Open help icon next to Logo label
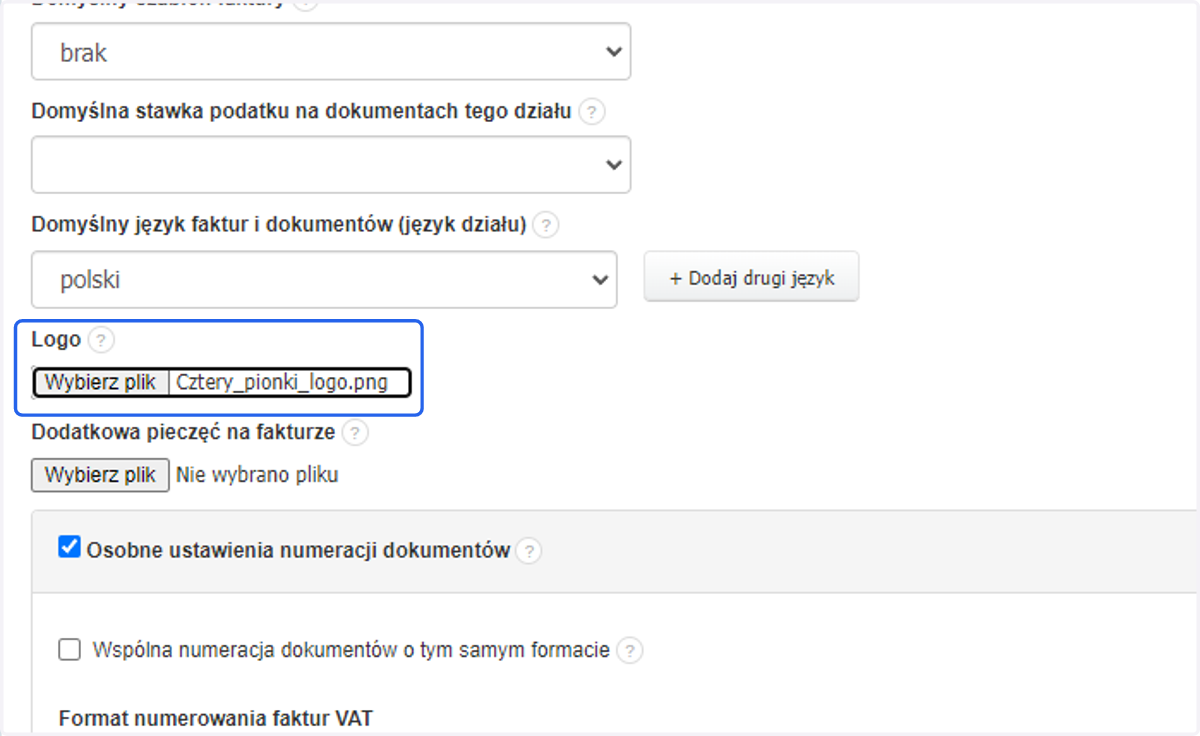 tap(101, 340)
